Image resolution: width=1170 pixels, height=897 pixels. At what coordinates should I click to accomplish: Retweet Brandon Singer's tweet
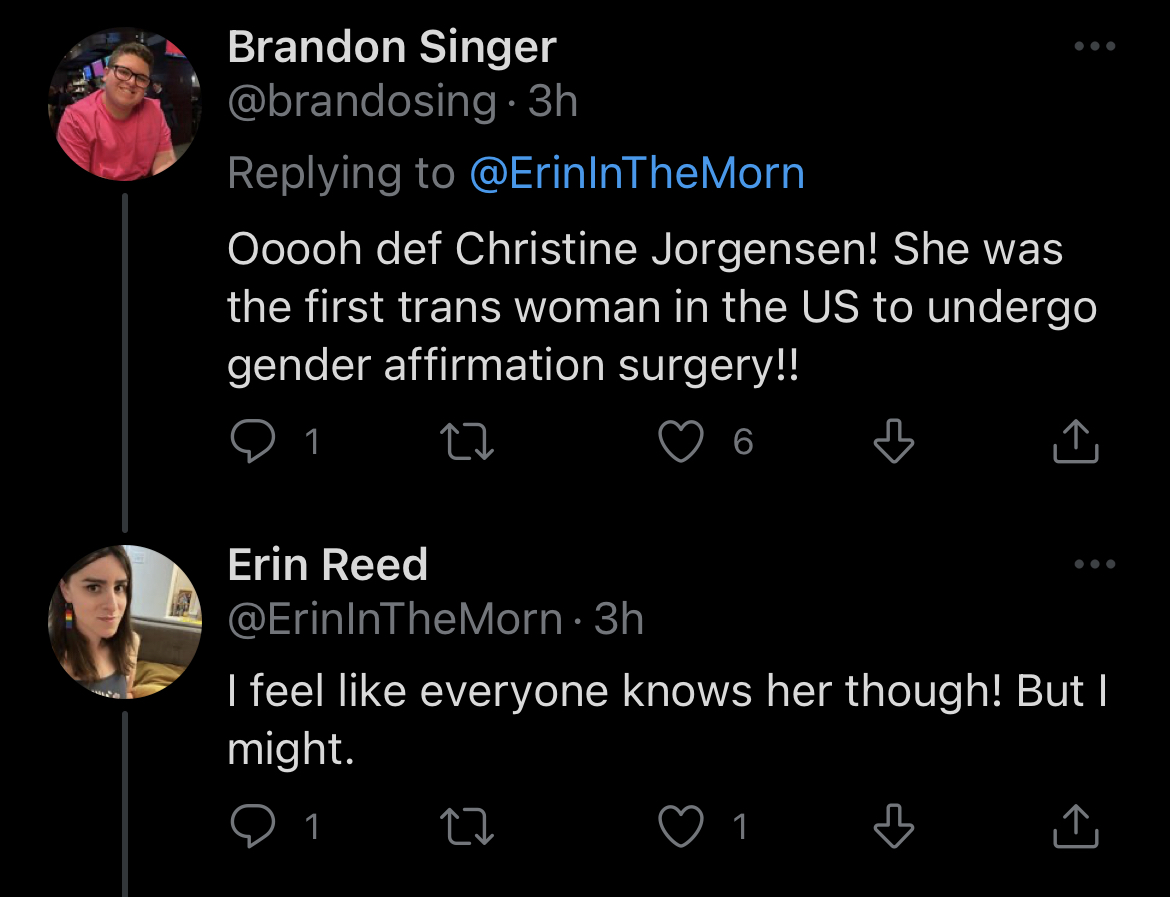tap(467, 442)
